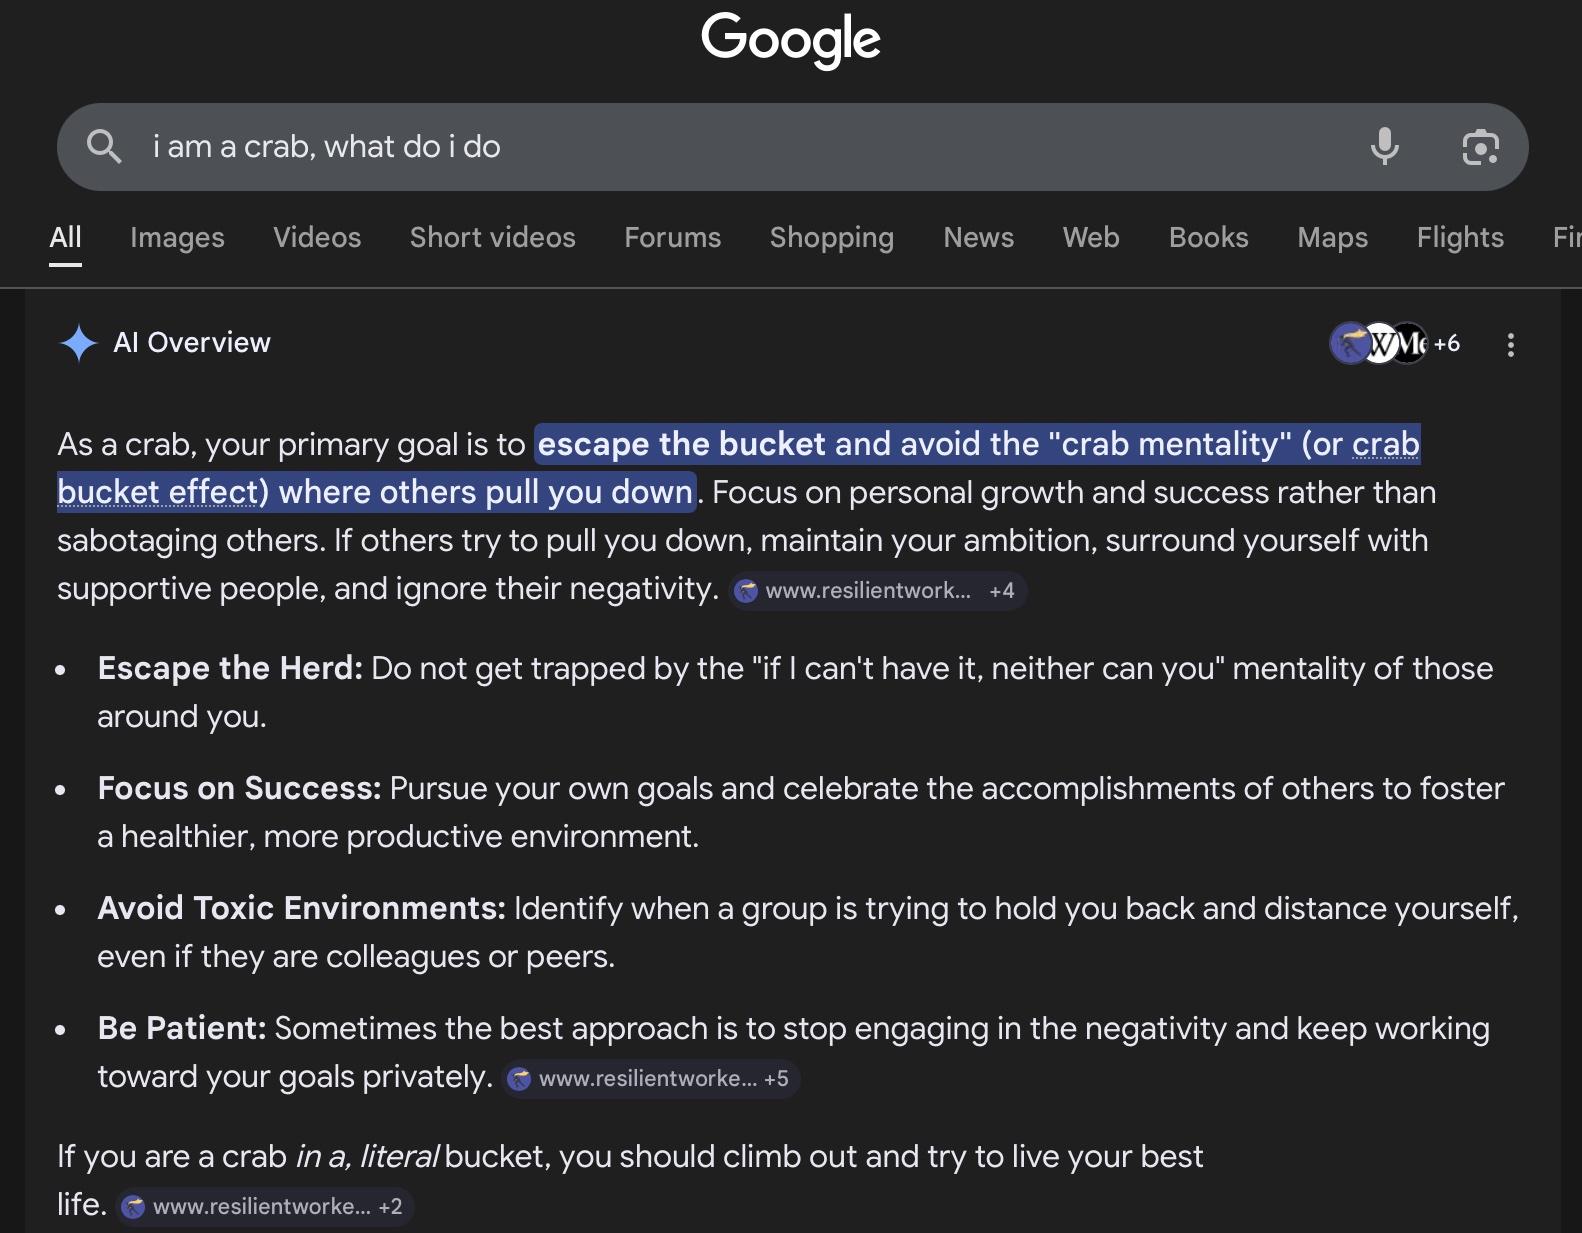Expand the resilientworke +5 source chip

[650, 1079]
